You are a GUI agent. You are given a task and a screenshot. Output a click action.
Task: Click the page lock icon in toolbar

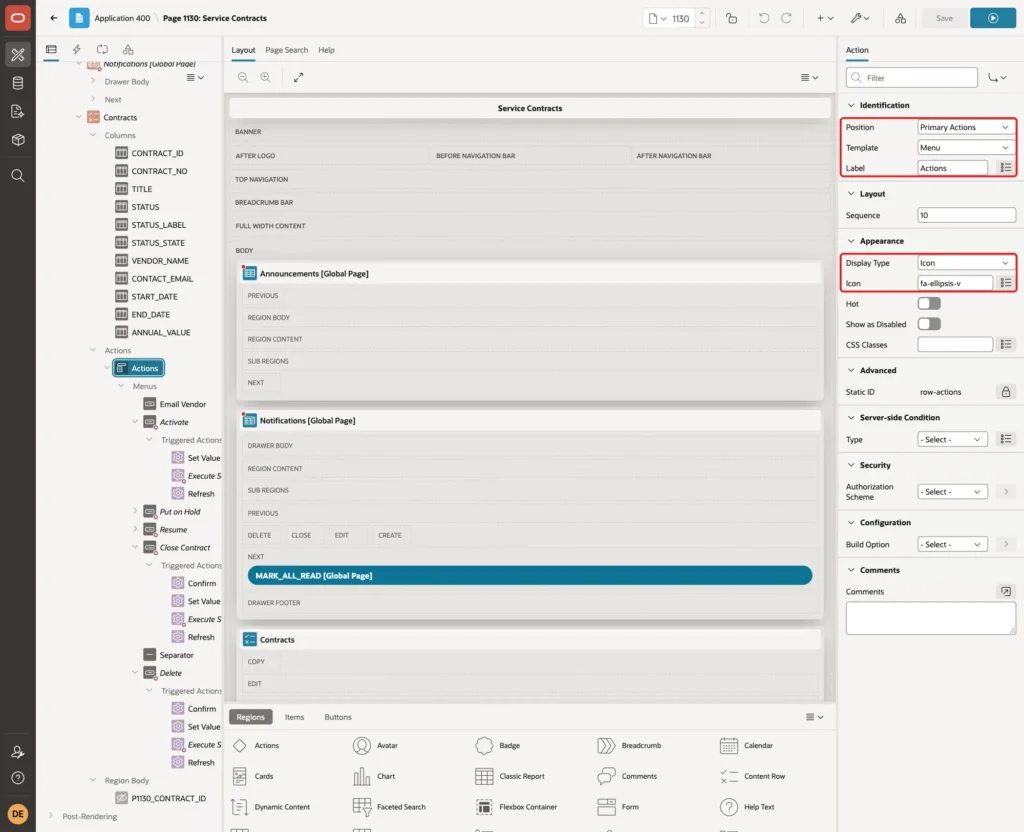coord(731,18)
